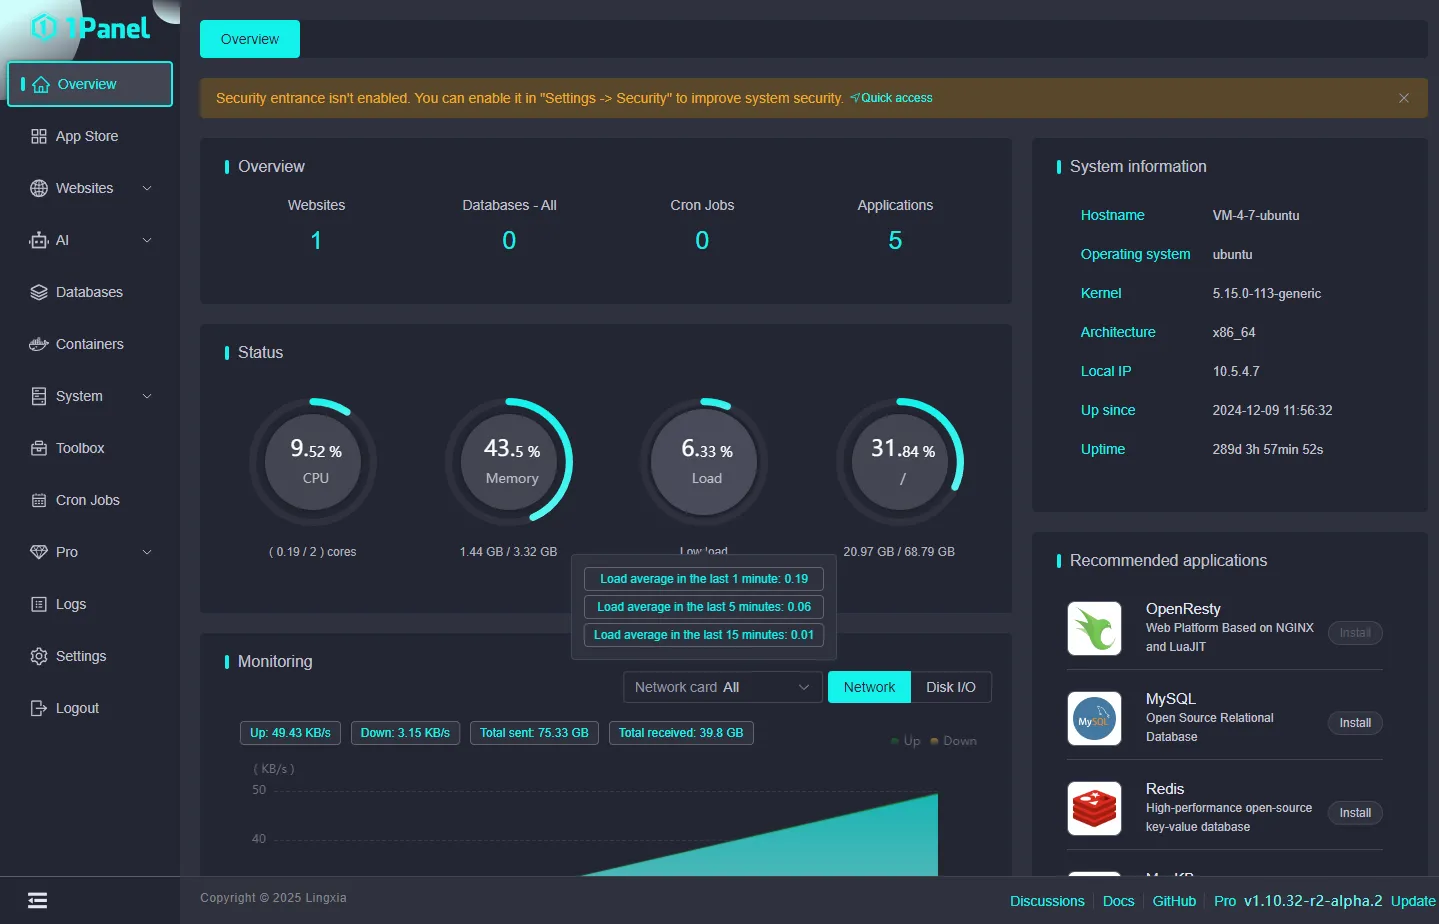Open the Logs menu item

click(71, 604)
